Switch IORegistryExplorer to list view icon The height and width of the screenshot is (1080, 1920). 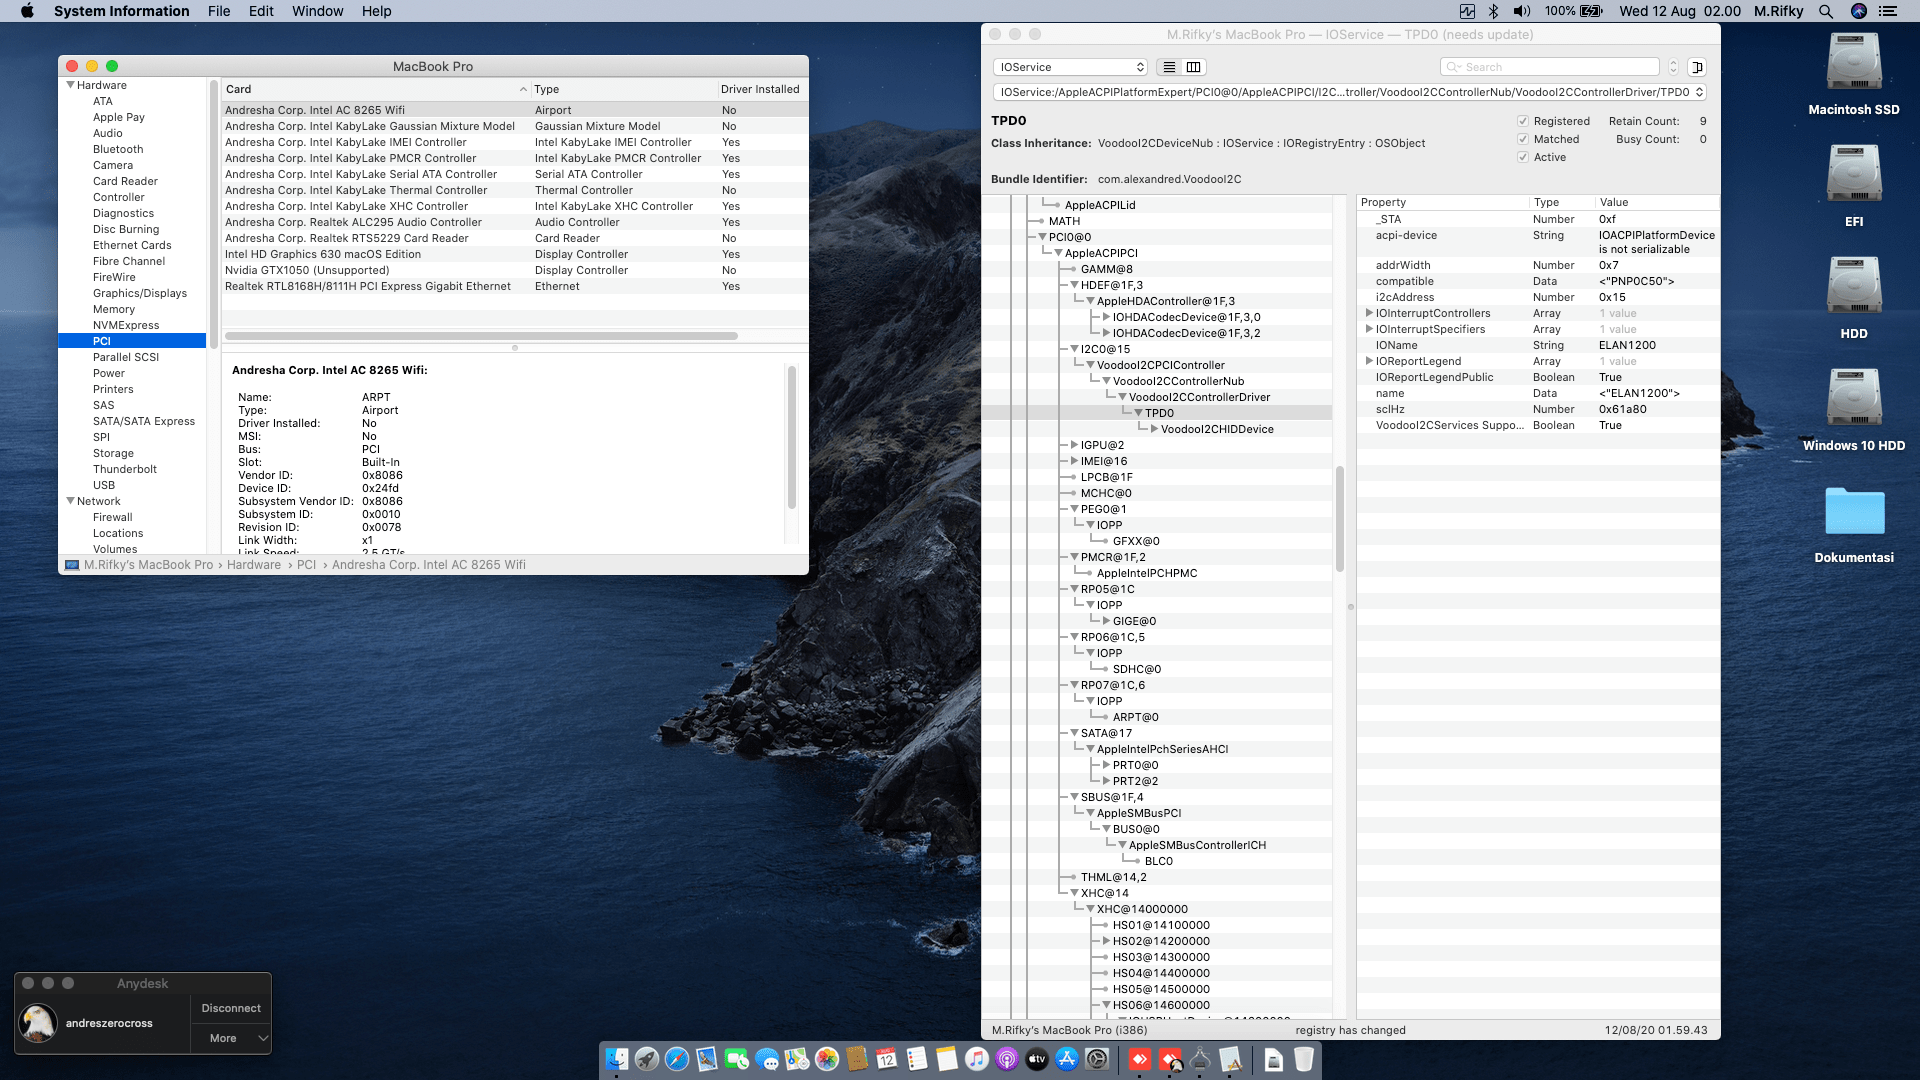[1169, 67]
